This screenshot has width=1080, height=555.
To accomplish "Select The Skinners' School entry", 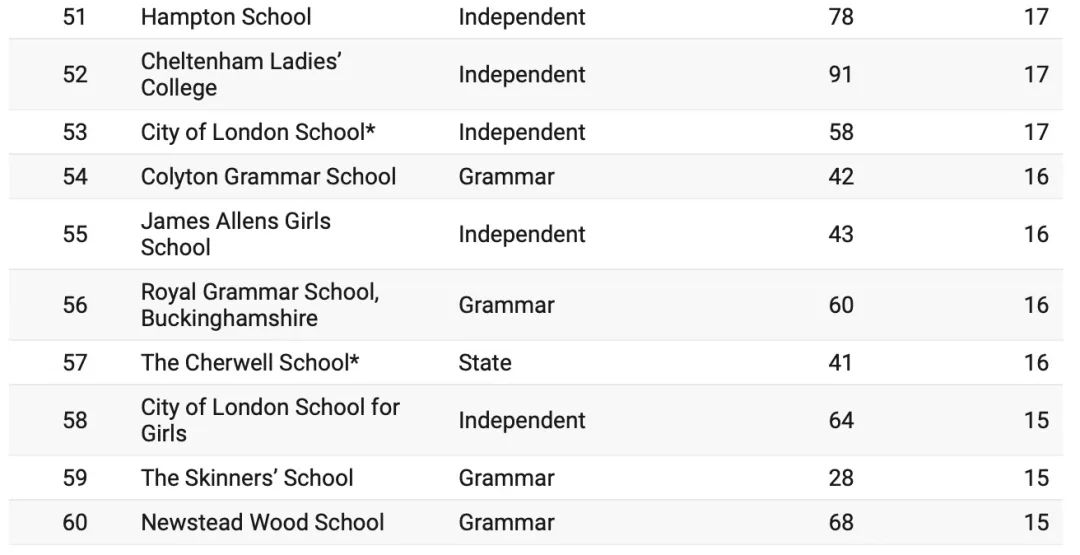I will [247, 478].
